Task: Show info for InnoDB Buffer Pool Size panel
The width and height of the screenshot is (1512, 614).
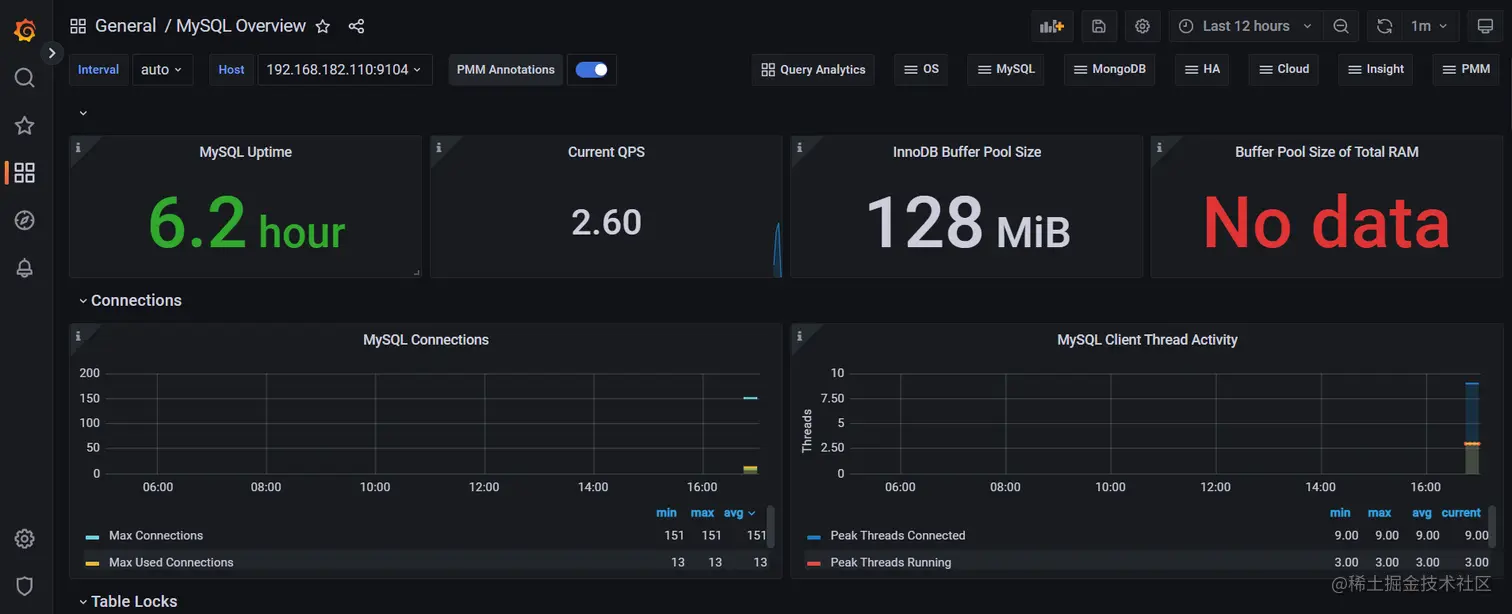Action: (799, 147)
